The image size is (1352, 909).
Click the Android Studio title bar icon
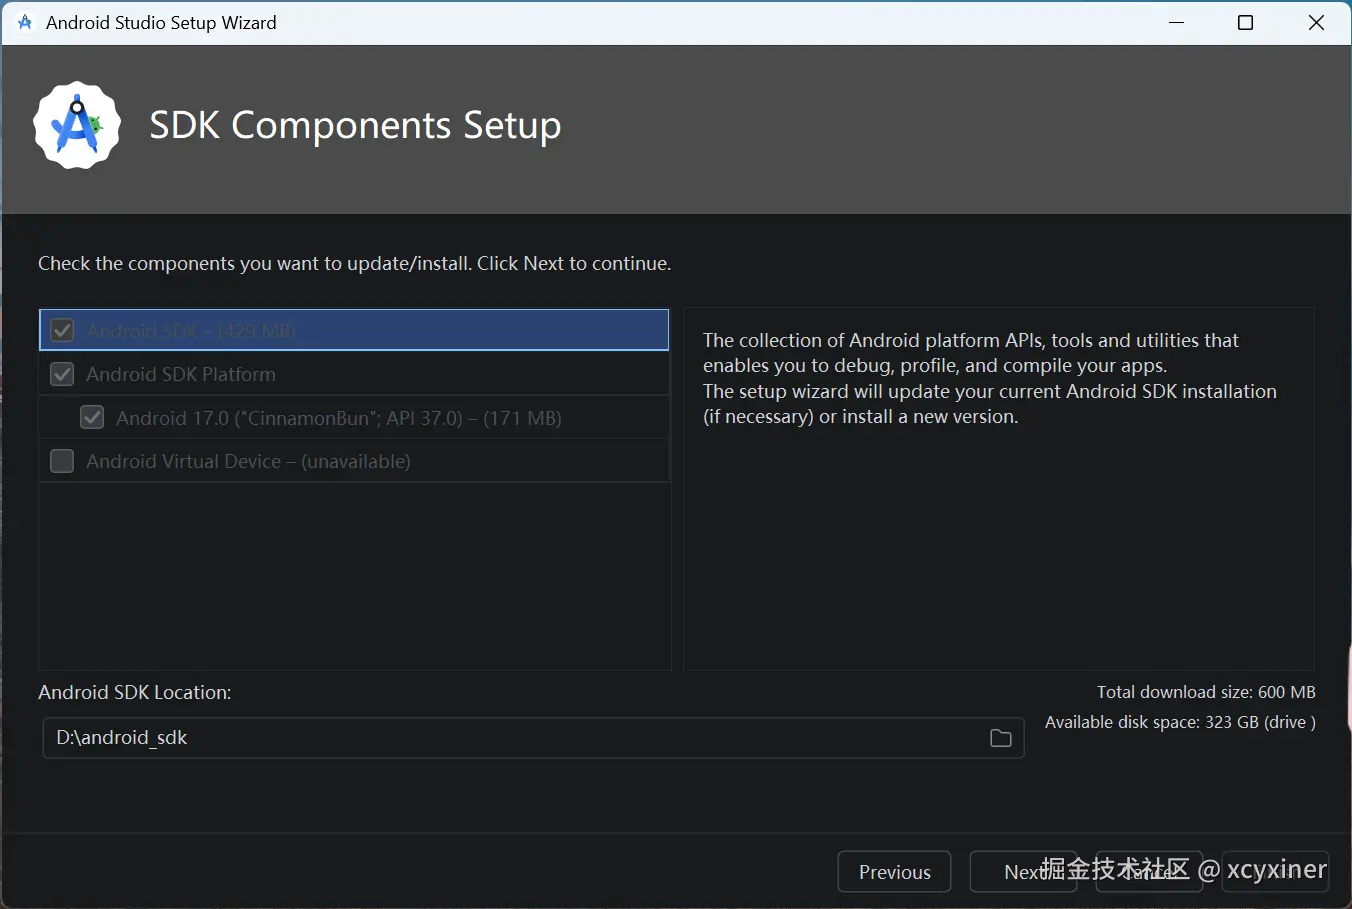click(25, 22)
